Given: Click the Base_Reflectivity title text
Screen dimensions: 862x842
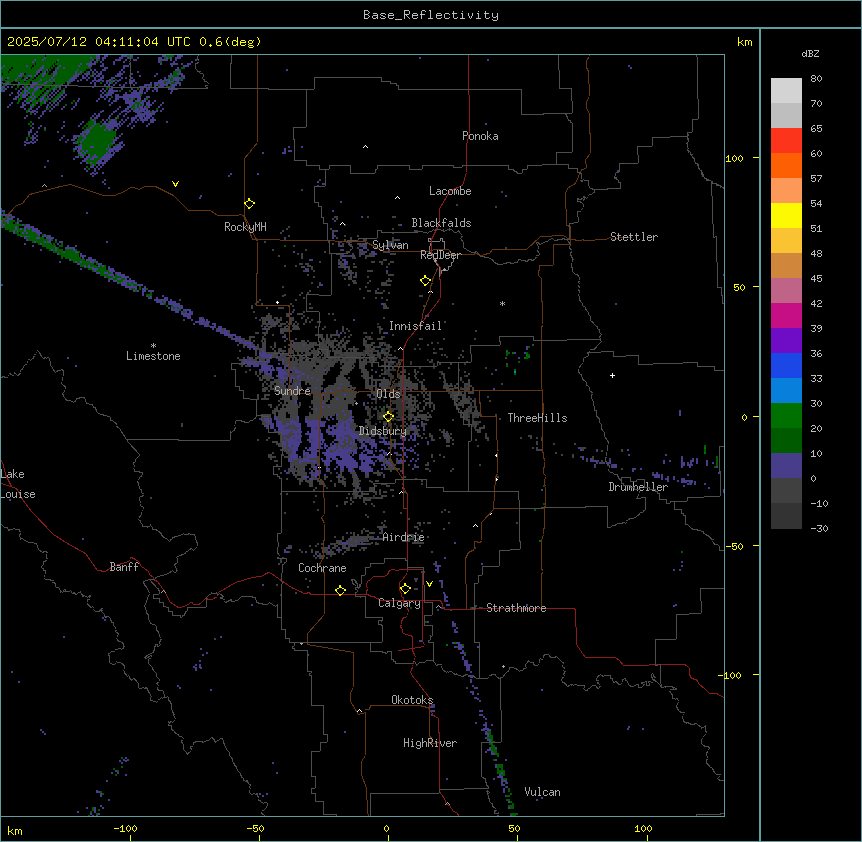Looking at the screenshot, I should click(x=431, y=15).
